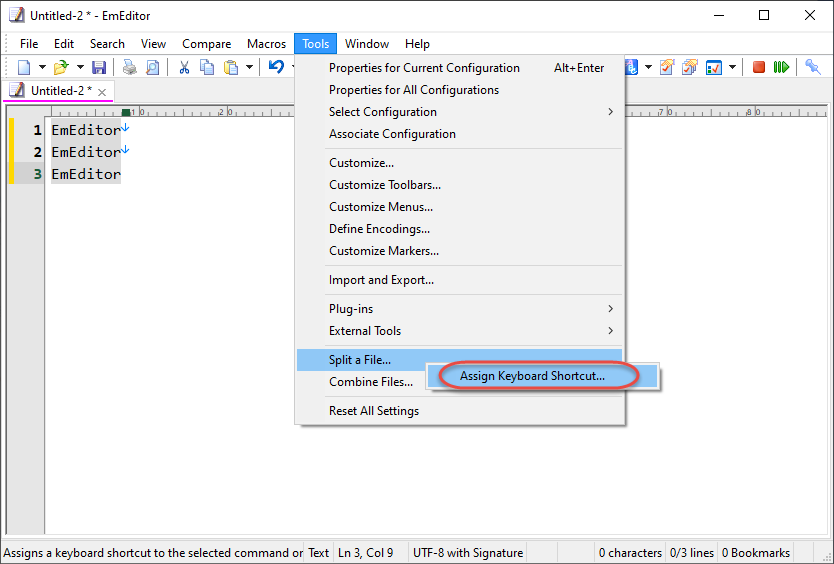Open the Macros menu
Image resolution: width=834 pixels, height=564 pixels.
266,44
